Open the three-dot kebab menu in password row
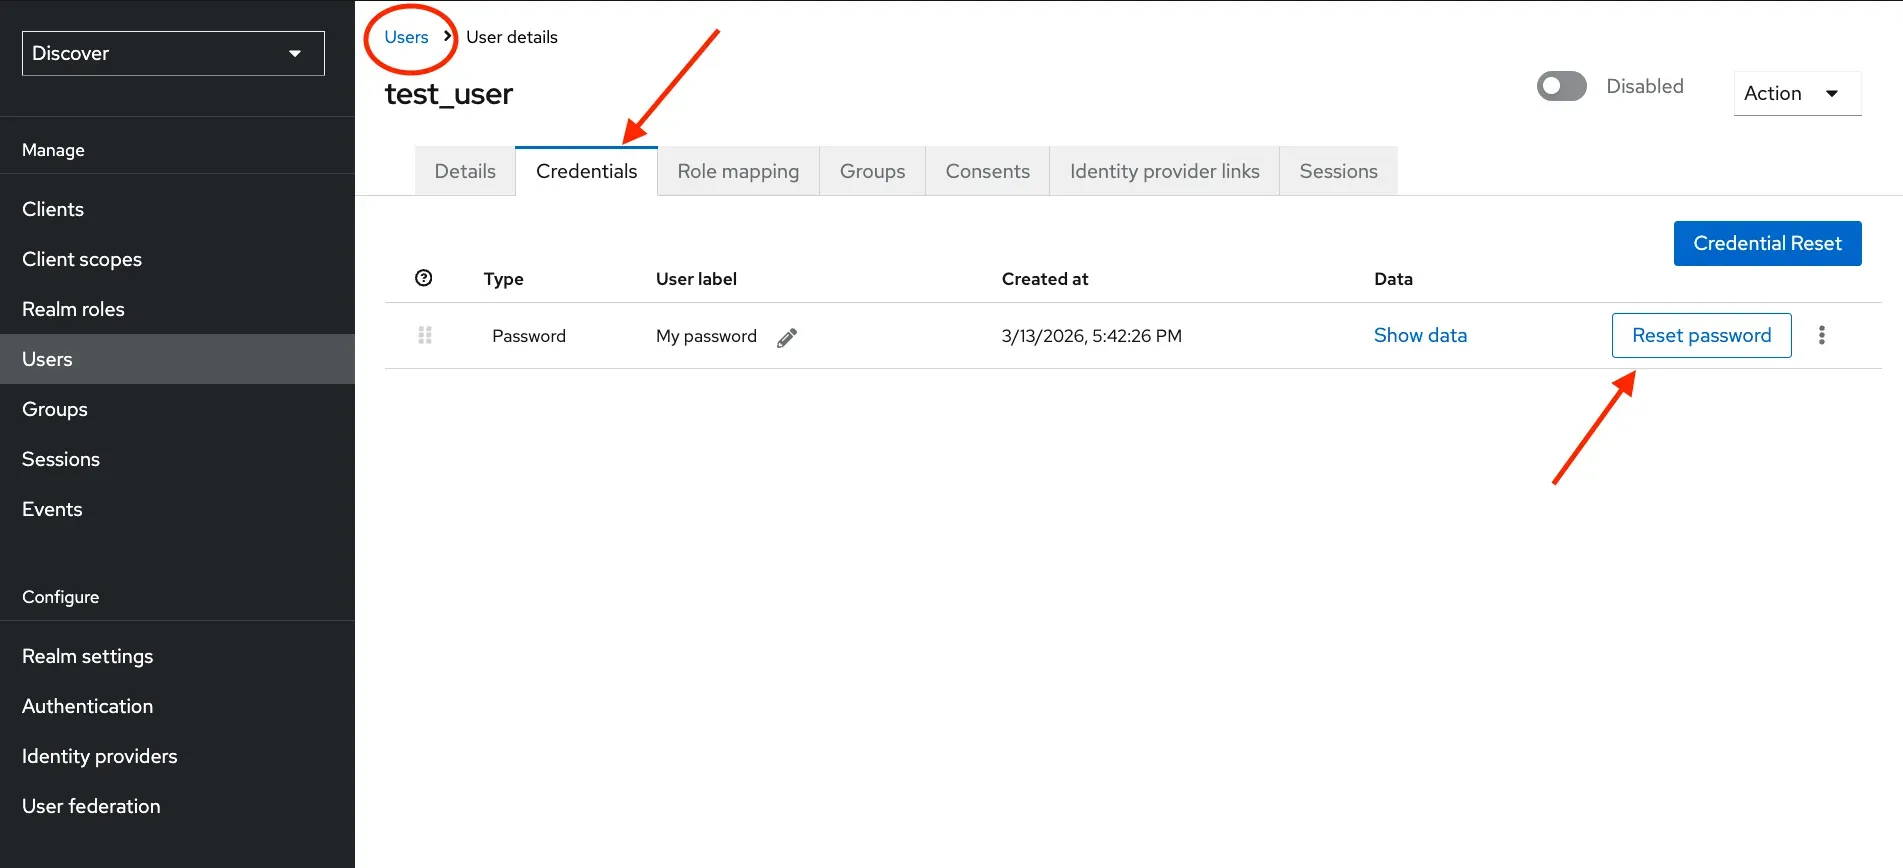1903x868 pixels. 1821,336
